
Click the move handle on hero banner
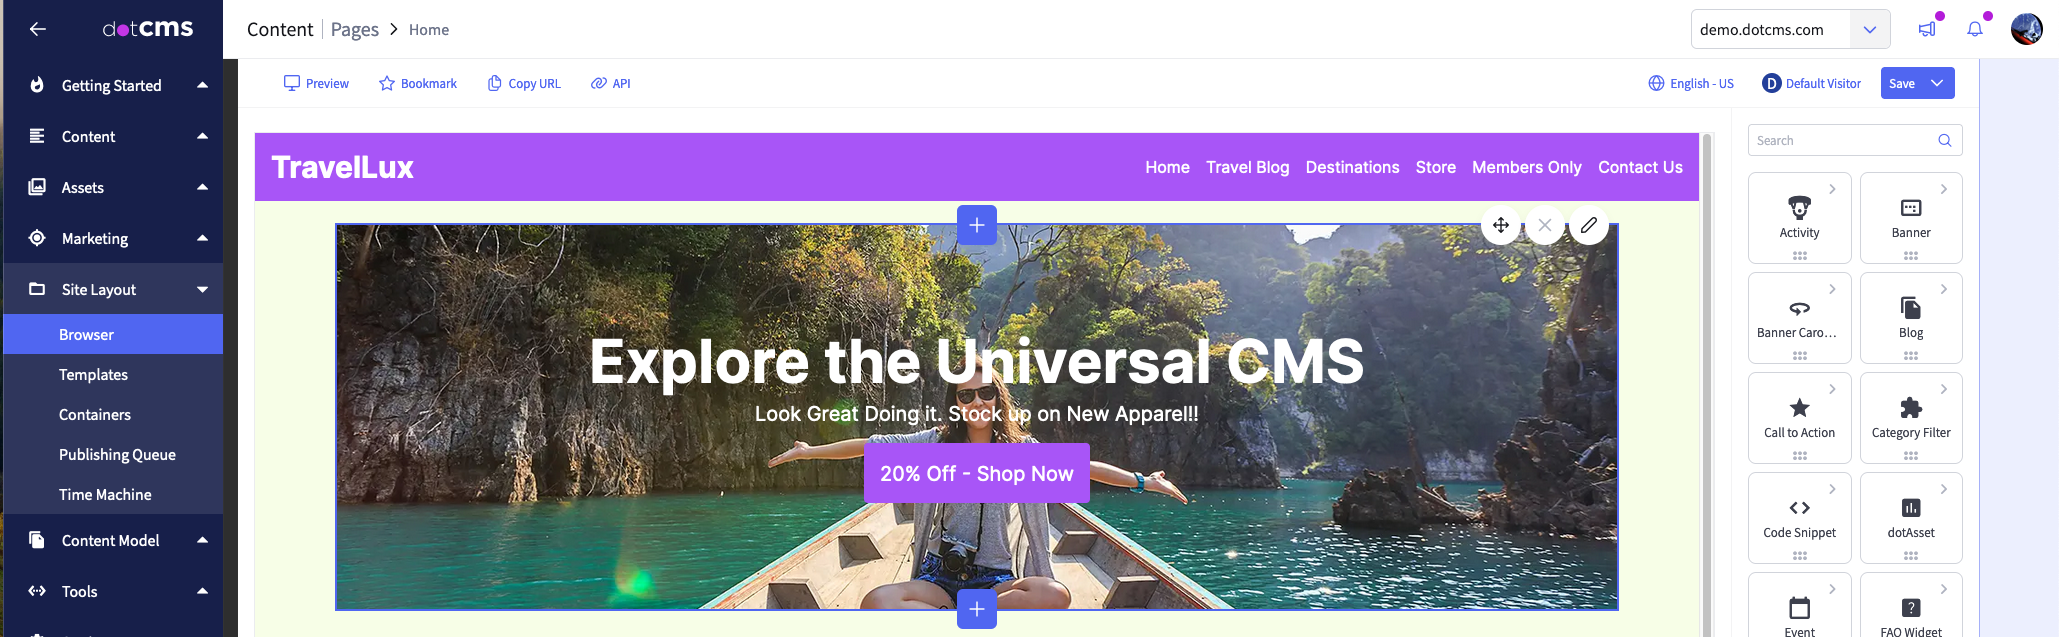point(1500,225)
